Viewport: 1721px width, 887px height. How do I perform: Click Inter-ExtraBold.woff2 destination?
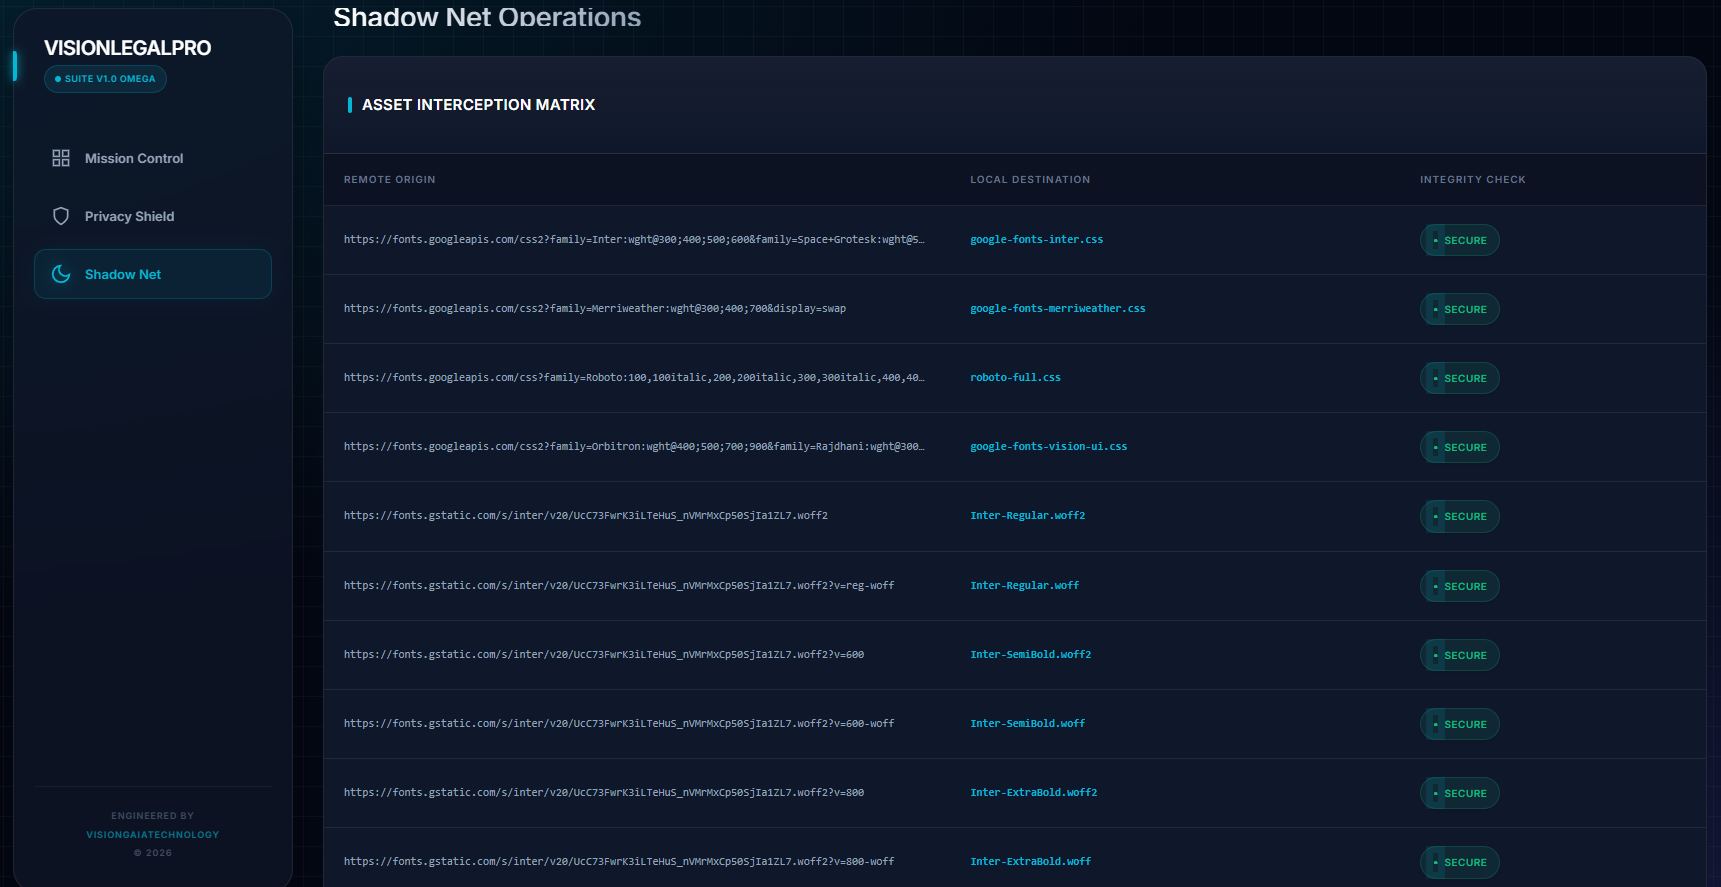1034,793
